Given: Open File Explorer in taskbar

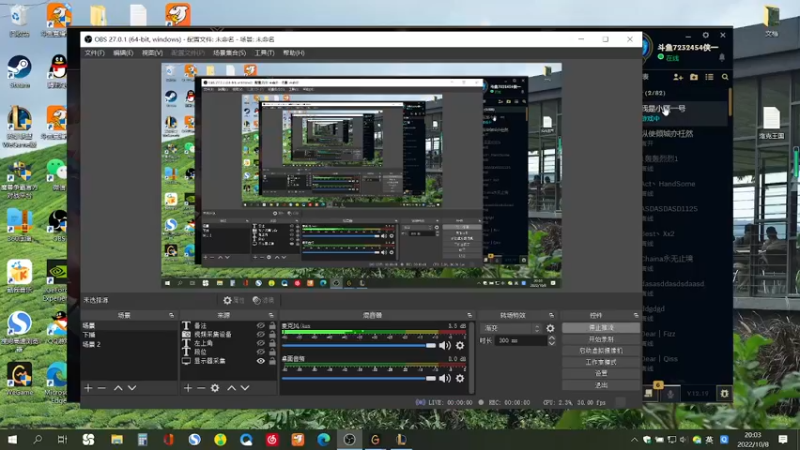Looking at the screenshot, I should pyautogui.click(x=116, y=439).
